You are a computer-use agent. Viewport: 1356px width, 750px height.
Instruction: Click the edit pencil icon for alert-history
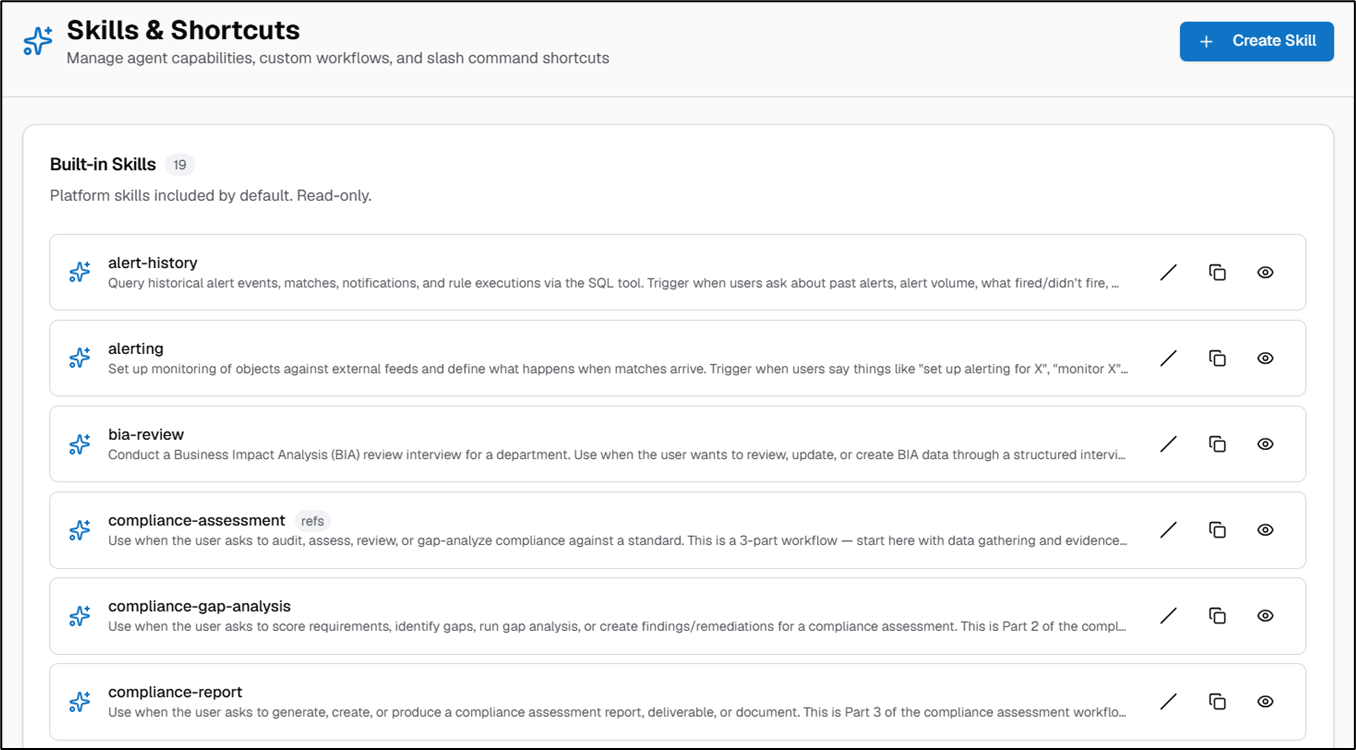click(1168, 272)
